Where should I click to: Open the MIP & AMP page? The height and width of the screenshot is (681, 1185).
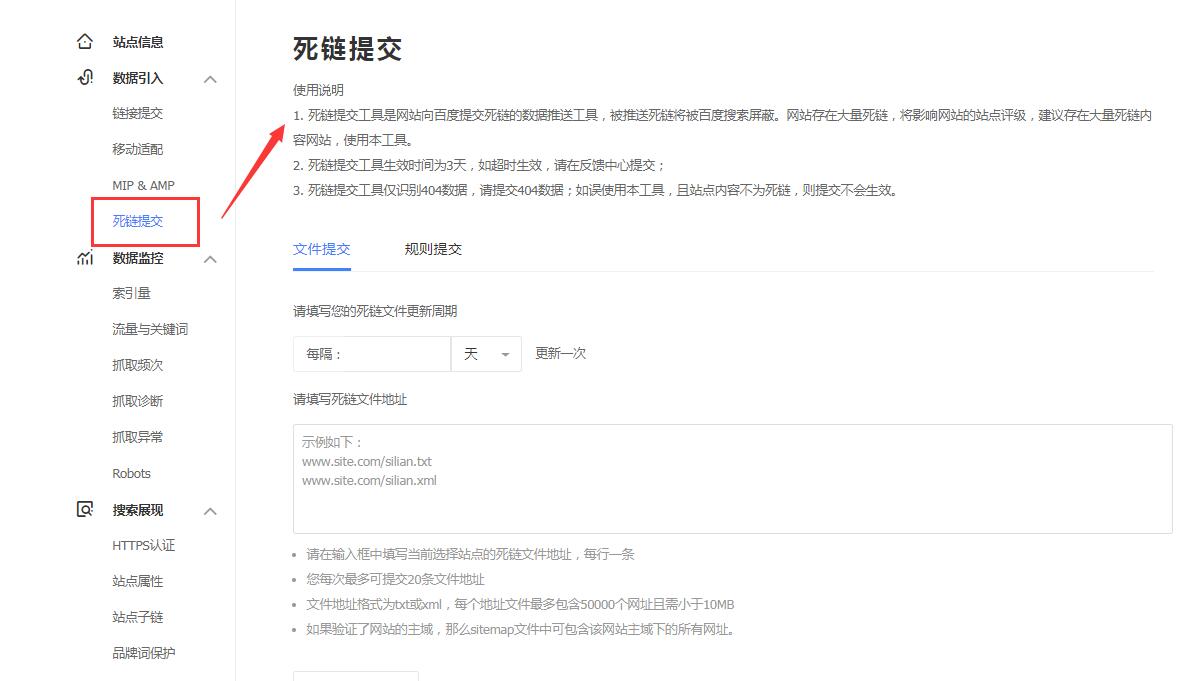144,185
